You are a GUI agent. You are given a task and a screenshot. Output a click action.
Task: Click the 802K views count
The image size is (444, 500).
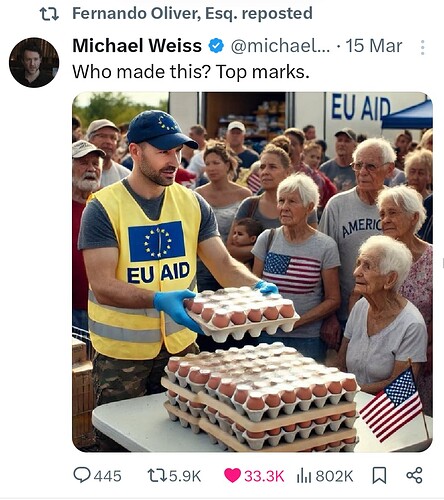(x=334, y=476)
